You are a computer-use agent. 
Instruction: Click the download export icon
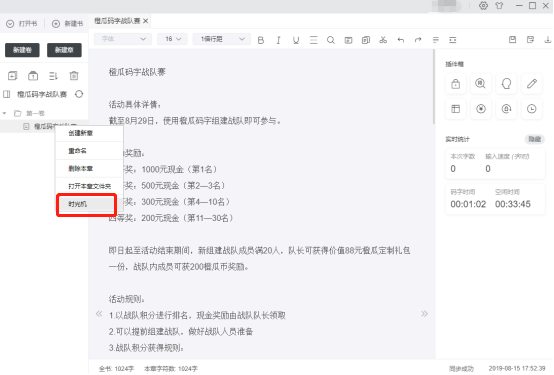click(548, 40)
